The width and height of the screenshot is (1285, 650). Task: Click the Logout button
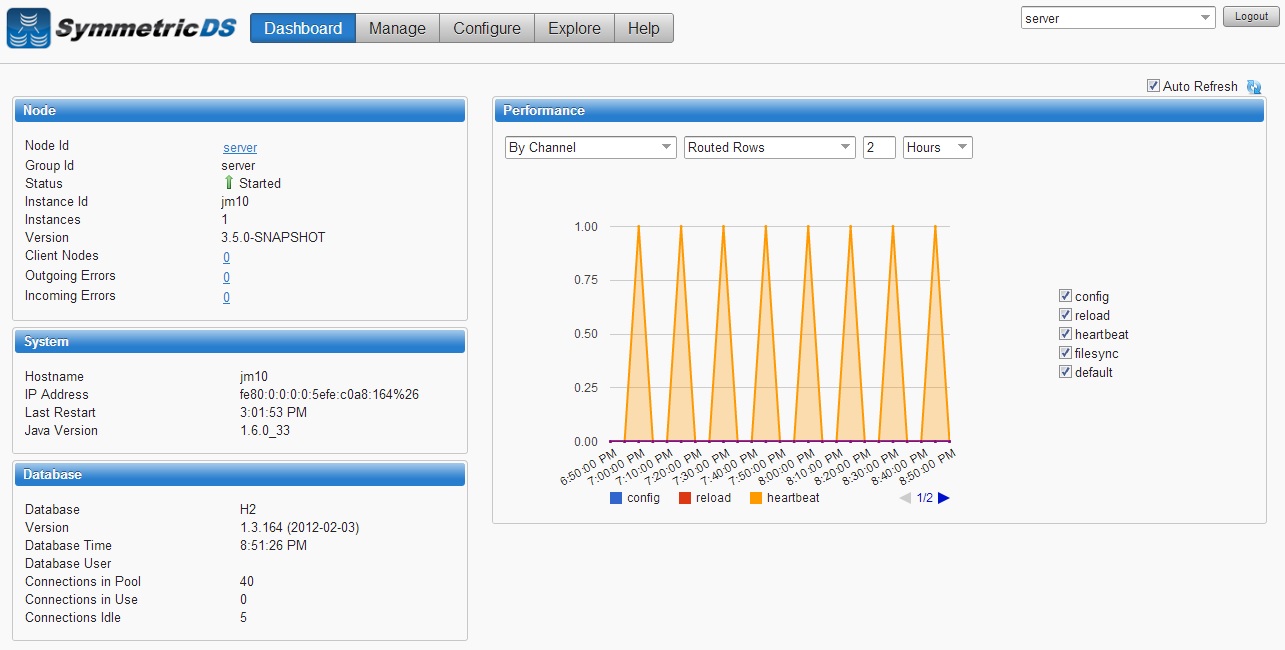1251,17
